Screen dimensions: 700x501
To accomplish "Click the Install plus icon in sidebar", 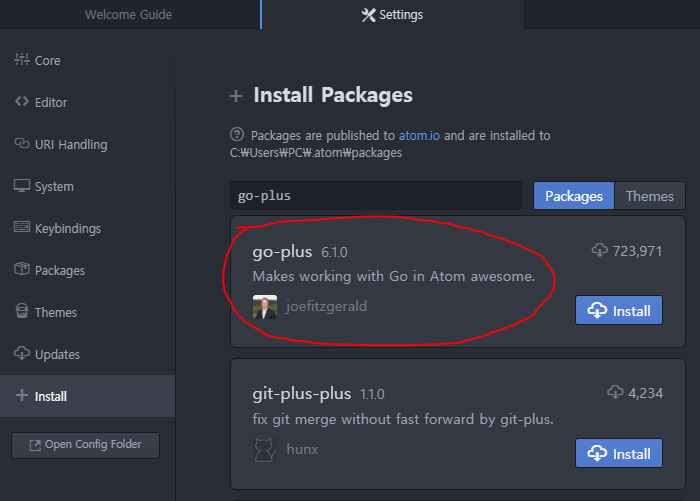I will [21, 395].
